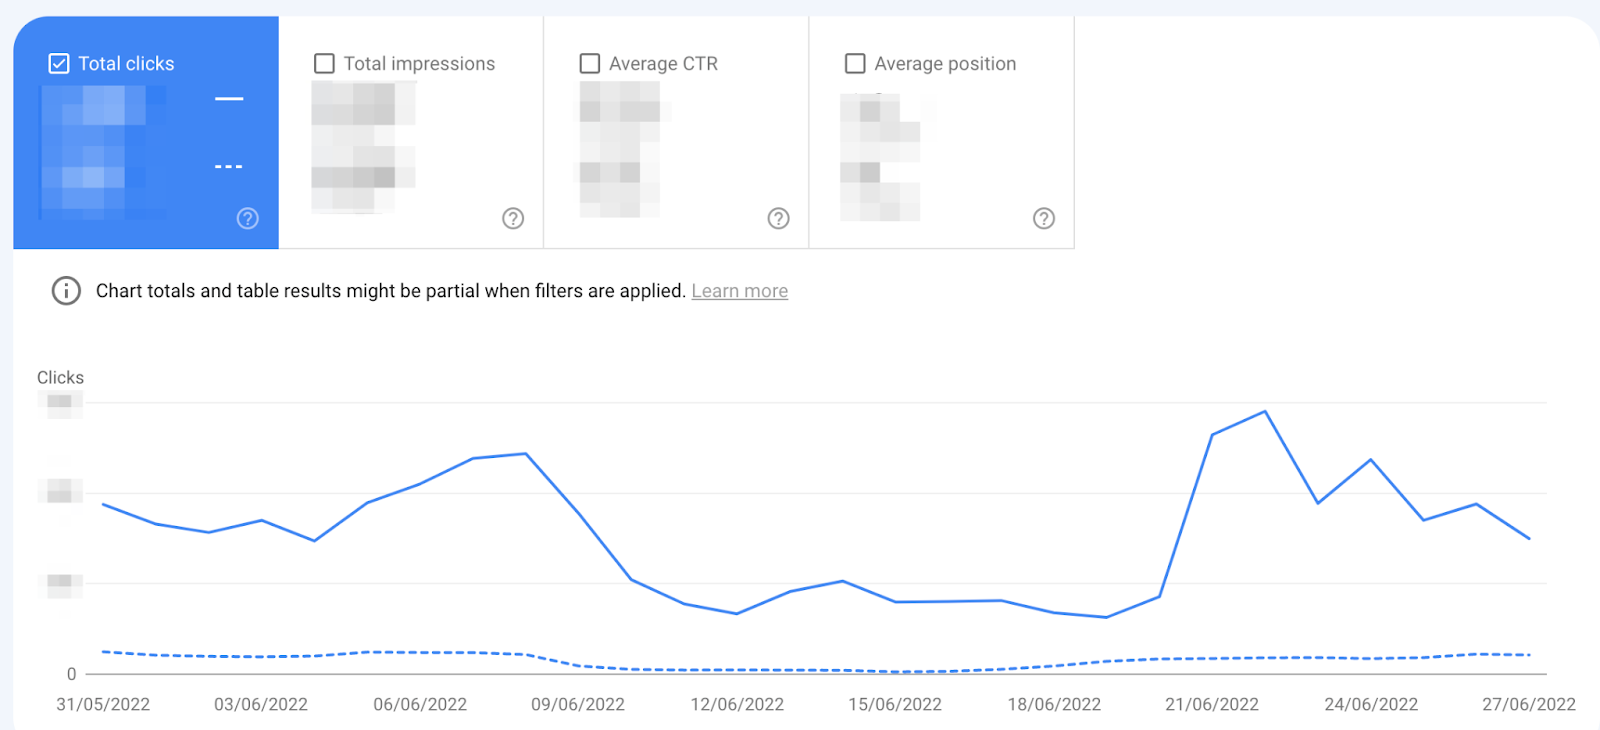Open help icon in Total impressions card
Screen dimensions: 1600x730
coord(513,218)
